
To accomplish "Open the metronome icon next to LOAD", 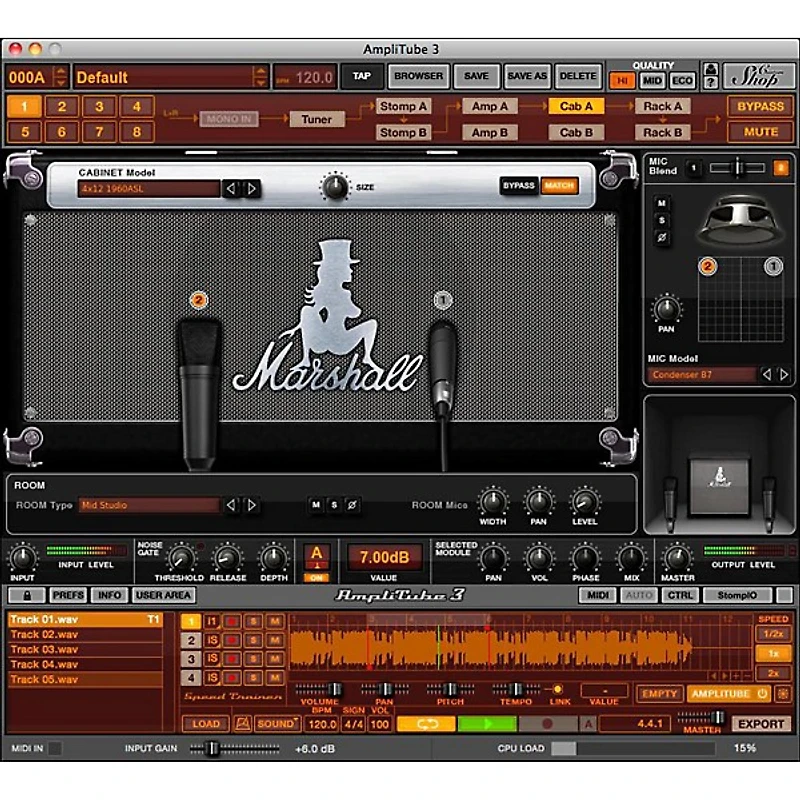I will 242,723.
